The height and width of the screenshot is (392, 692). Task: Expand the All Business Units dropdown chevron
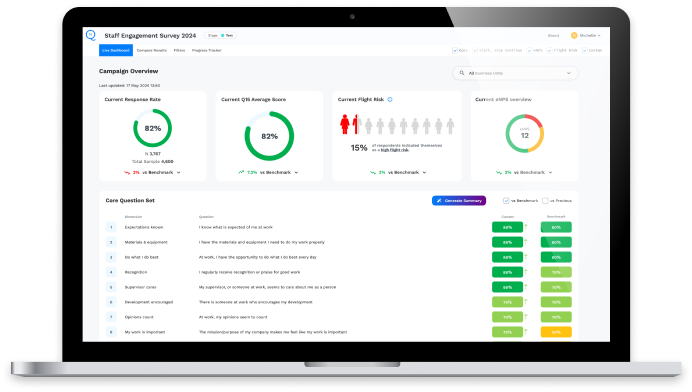568,73
